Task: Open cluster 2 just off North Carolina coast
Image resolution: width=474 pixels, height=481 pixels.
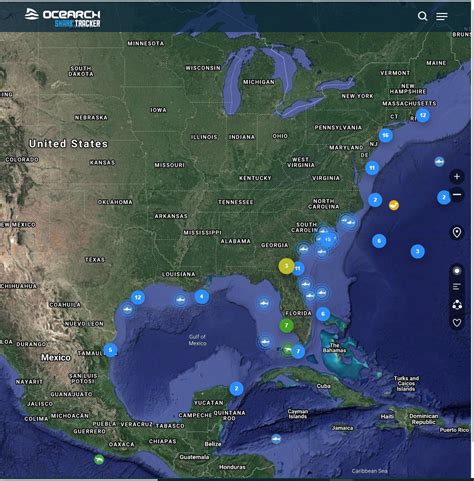Action: [375, 200]
